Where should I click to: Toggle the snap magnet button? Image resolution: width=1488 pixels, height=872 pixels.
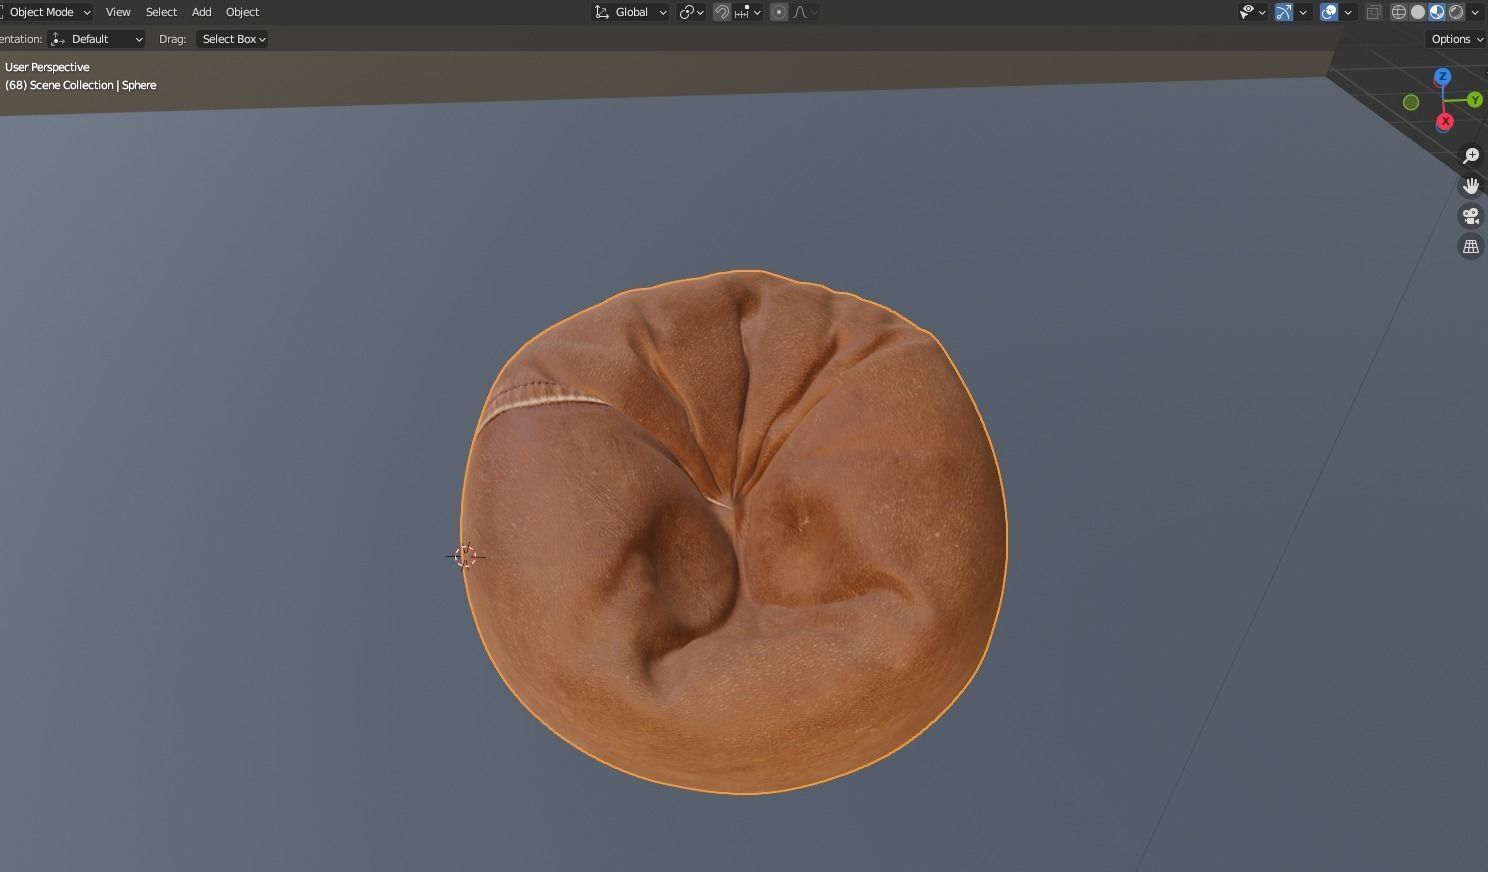(x=721, y=12)
